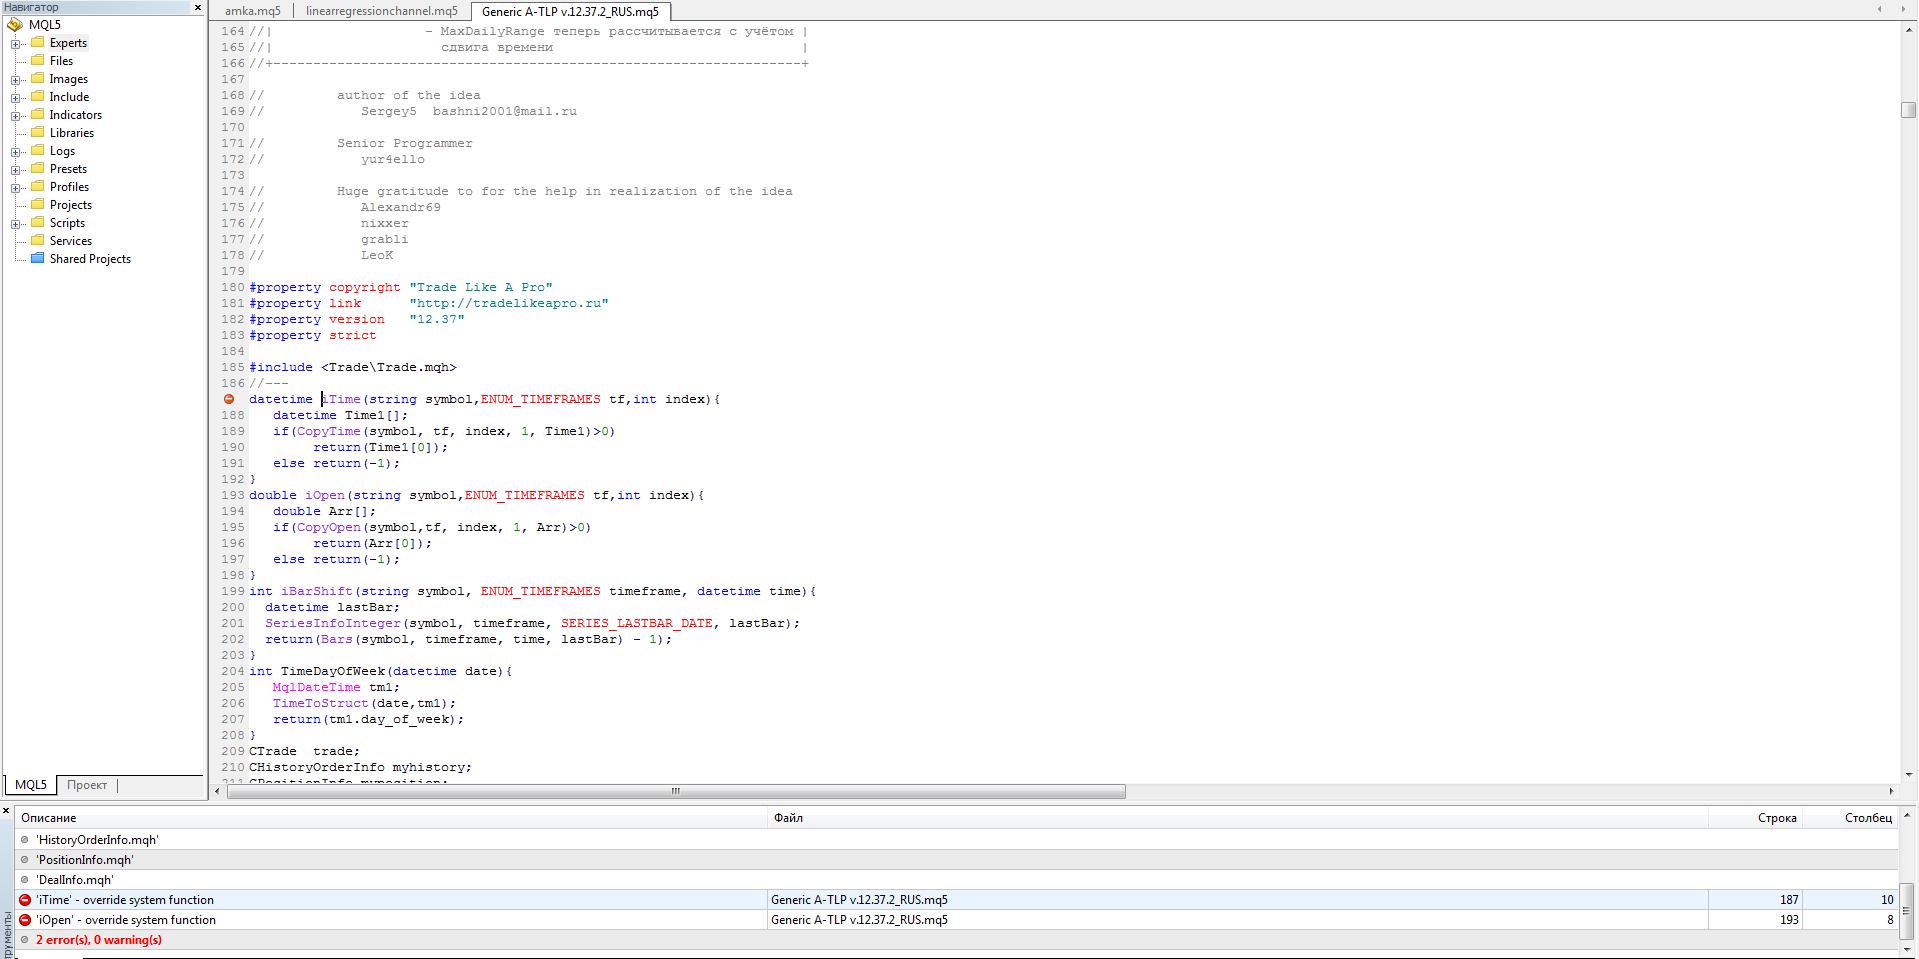Select the MQL5 tab in Navigator
This screenshot has height=959, width=1919.
[x=31, y=785]
